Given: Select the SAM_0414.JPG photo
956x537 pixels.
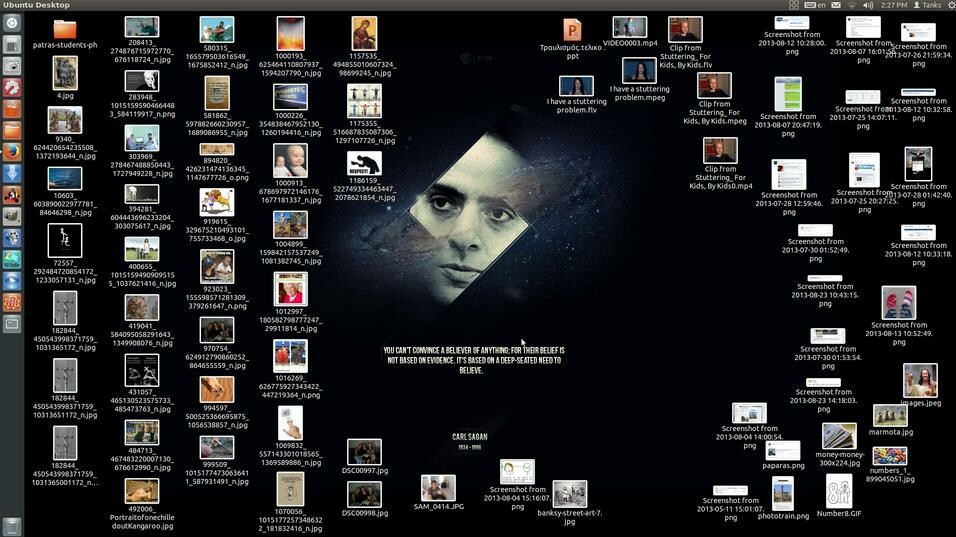Looking at the screenshot, I should point(438,493).
